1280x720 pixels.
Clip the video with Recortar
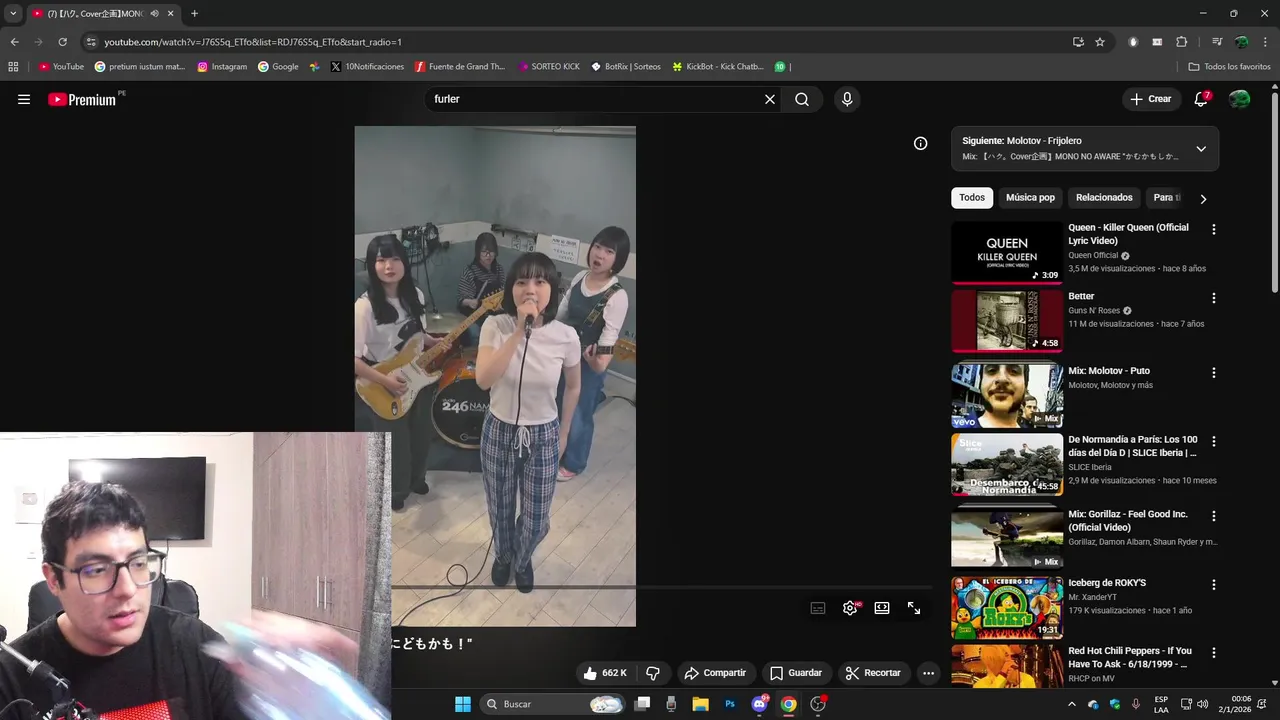pyautogui.click(x=873, y=673)
